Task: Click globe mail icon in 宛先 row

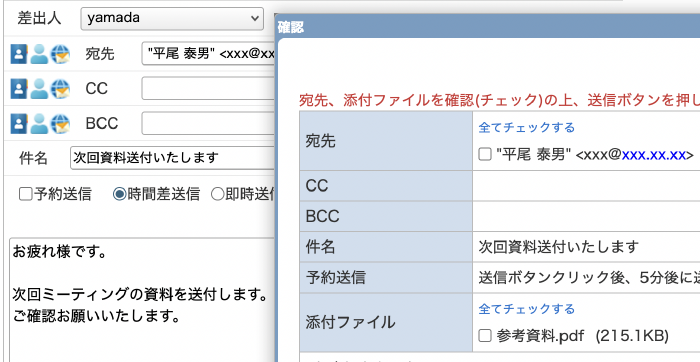Action: click(60, 54)
